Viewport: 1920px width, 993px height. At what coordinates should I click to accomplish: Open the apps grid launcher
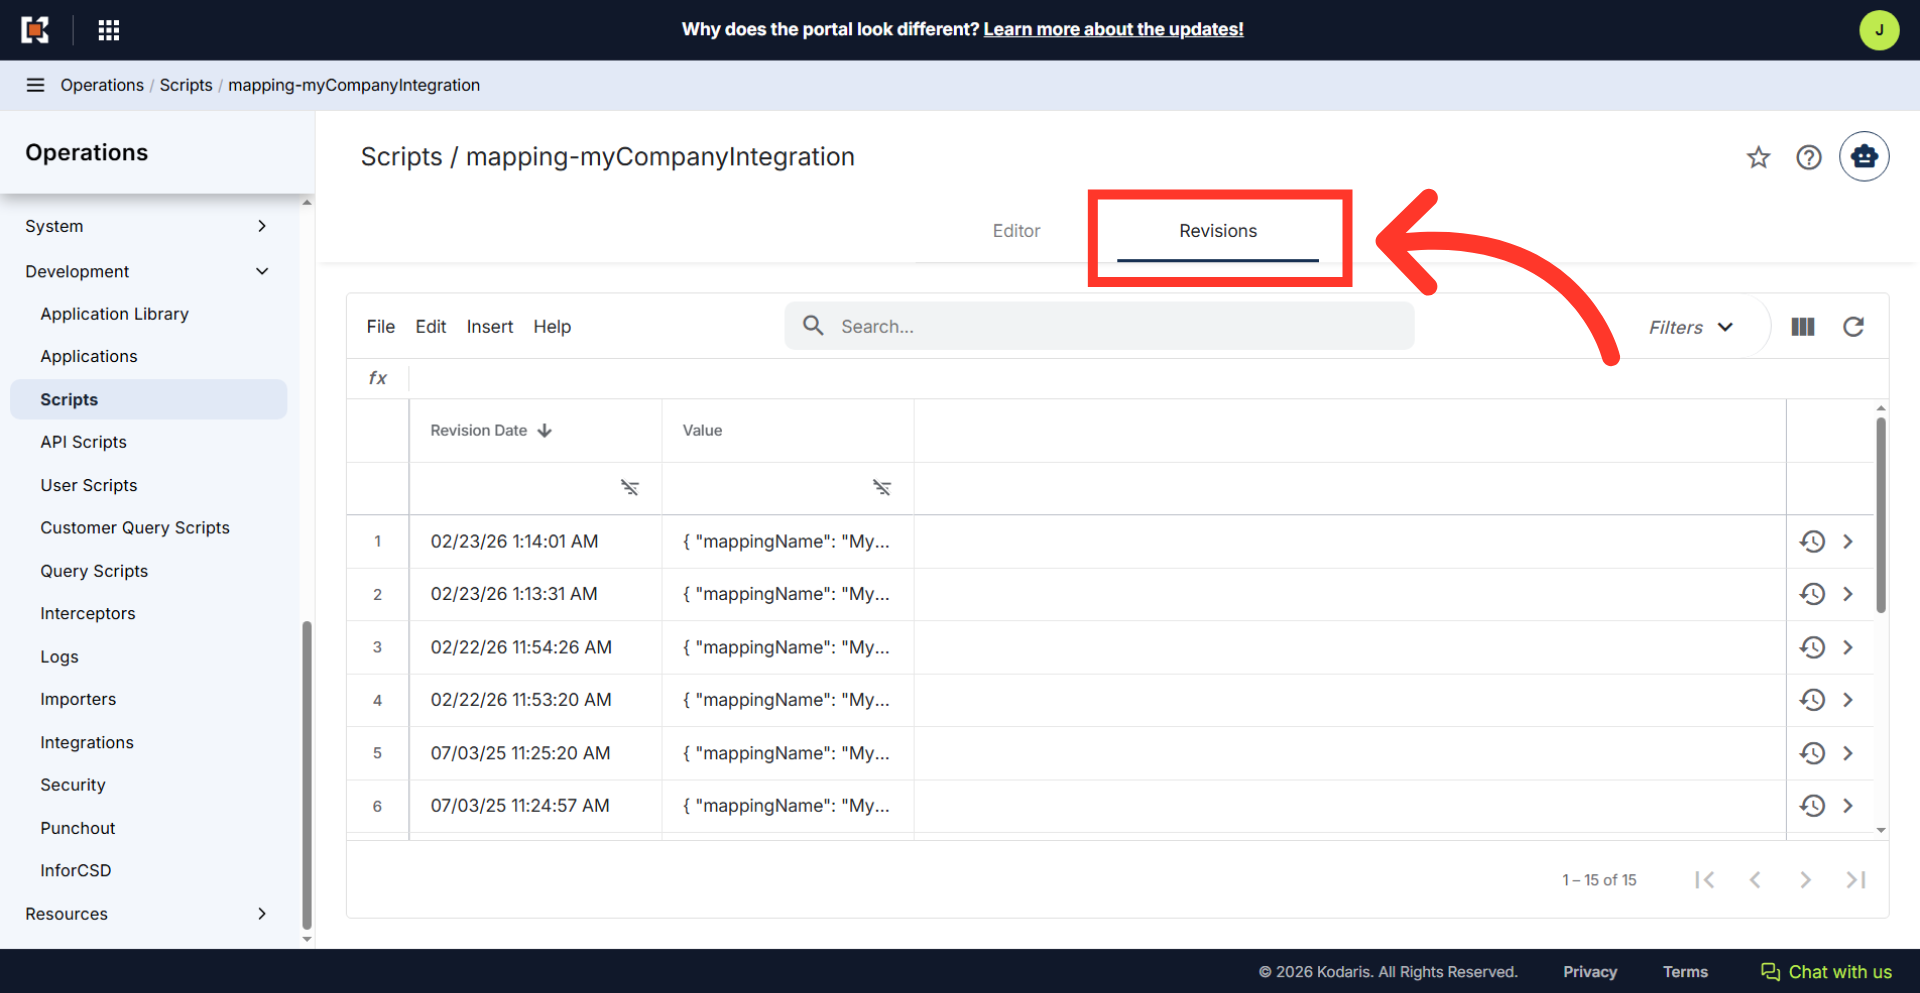click(x=109, y=30)
